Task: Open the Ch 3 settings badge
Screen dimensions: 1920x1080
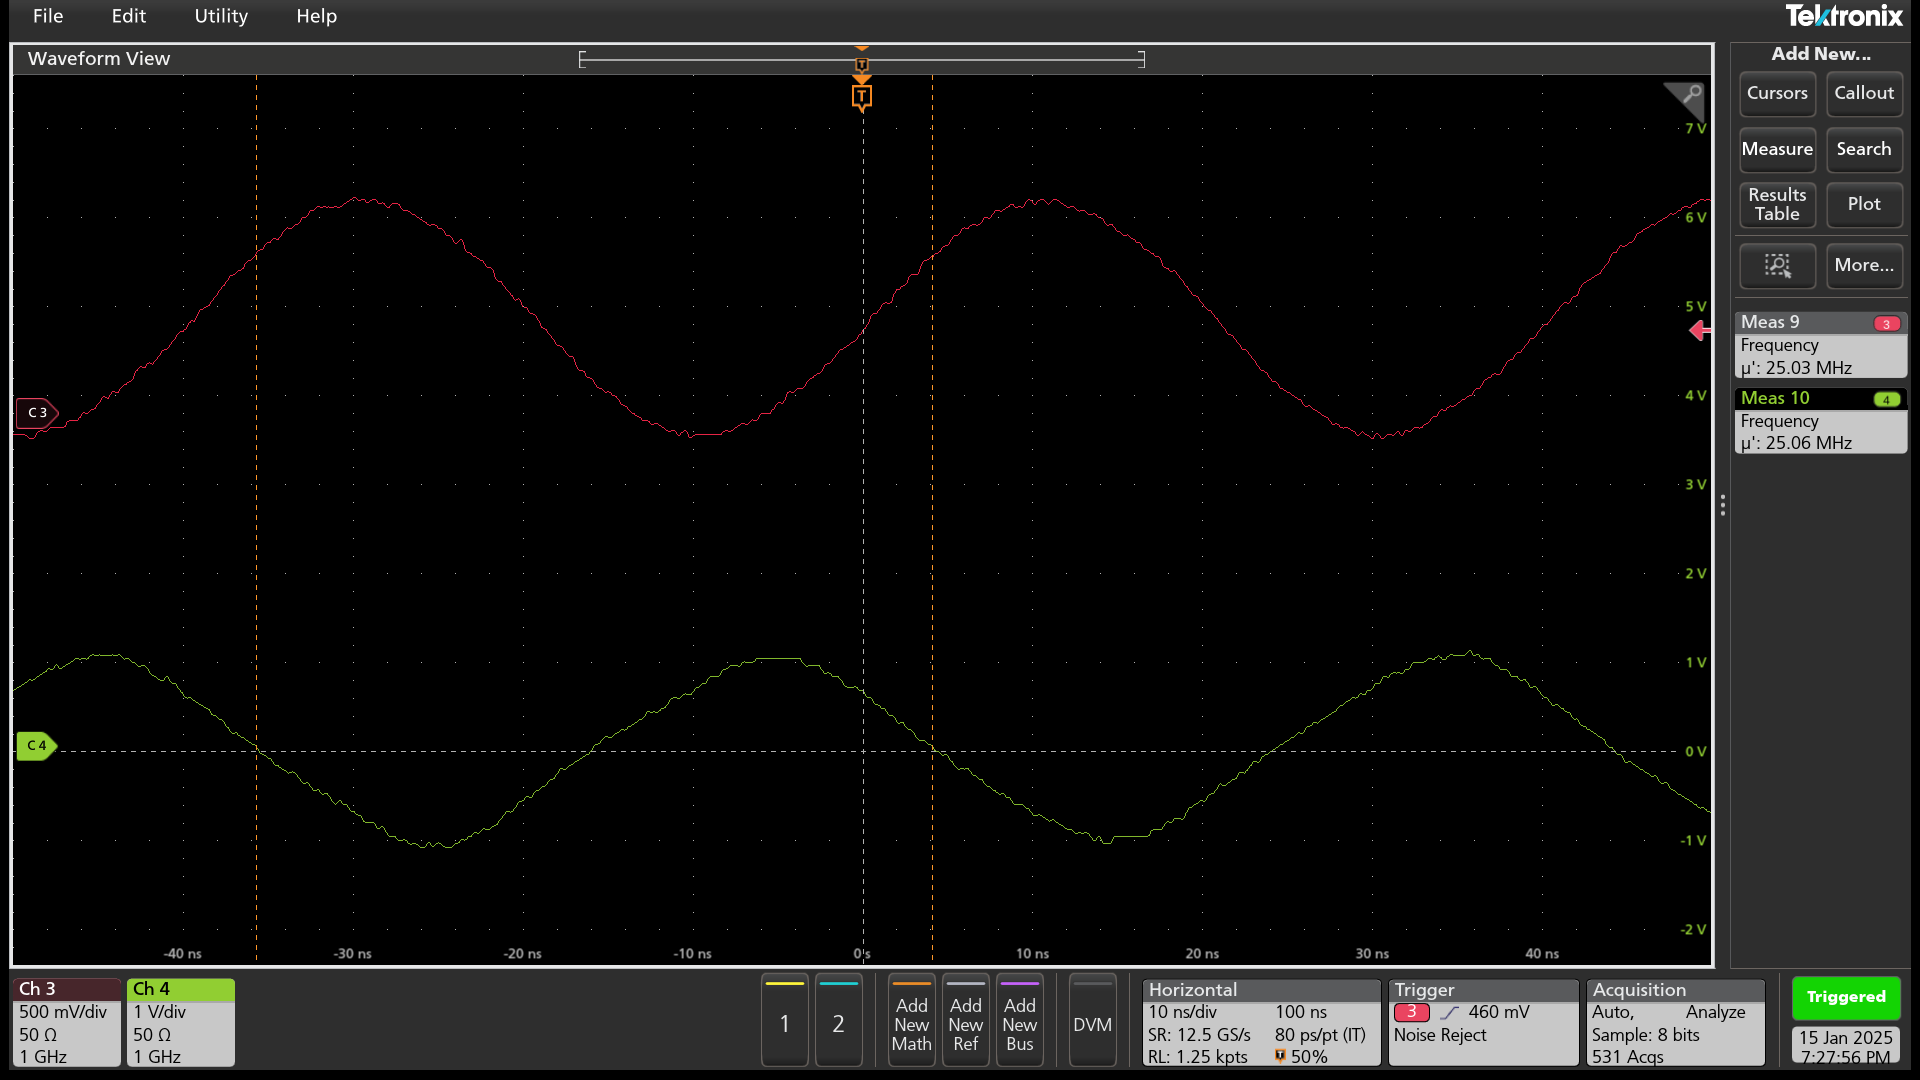Action: [x=66, y=1021]
